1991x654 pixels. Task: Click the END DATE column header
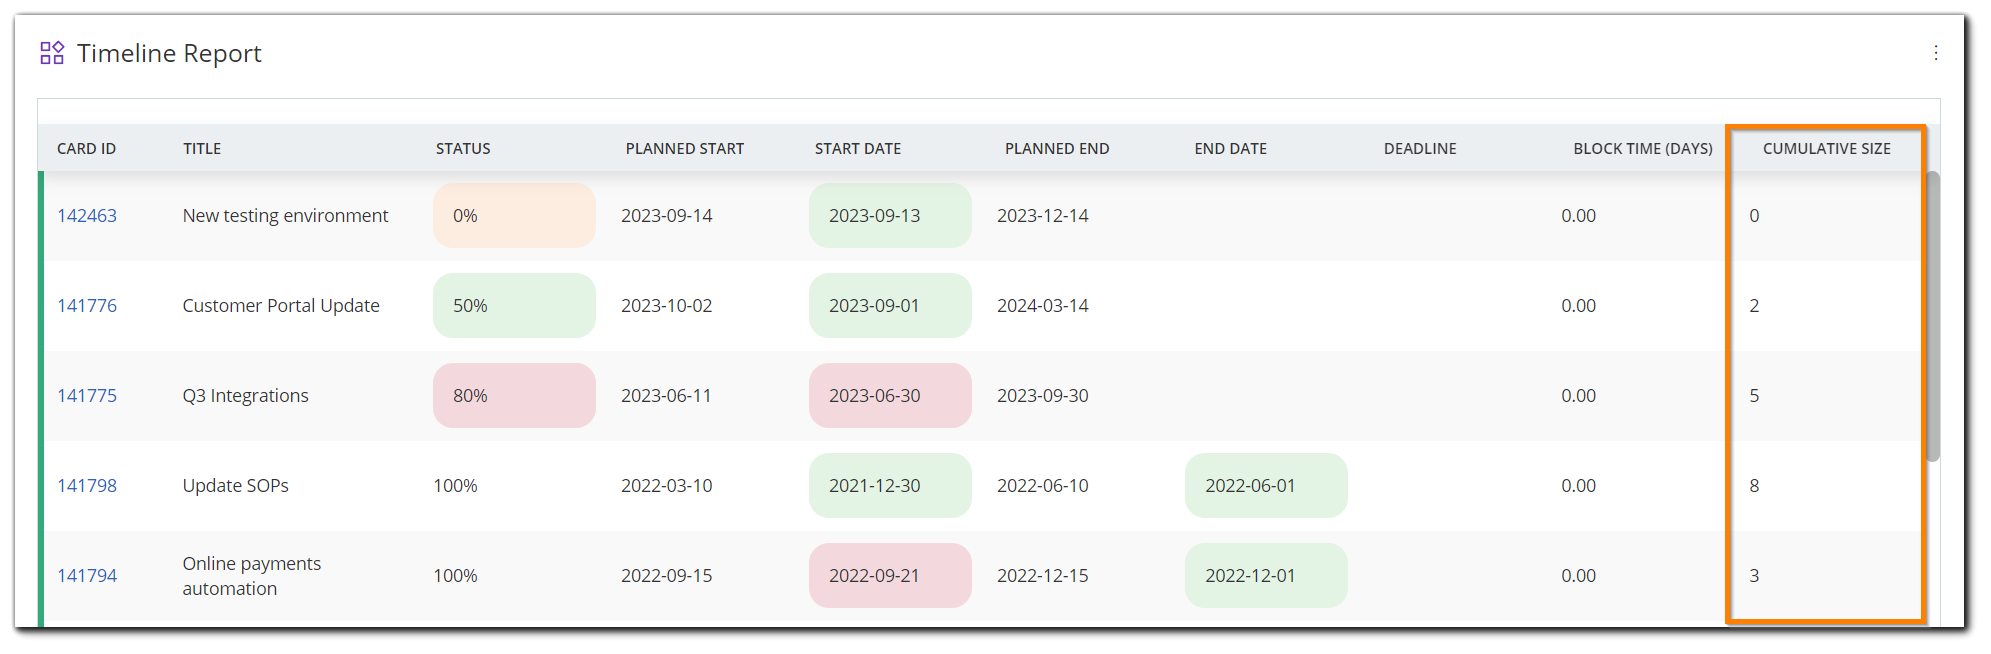tap(1230, 148)
